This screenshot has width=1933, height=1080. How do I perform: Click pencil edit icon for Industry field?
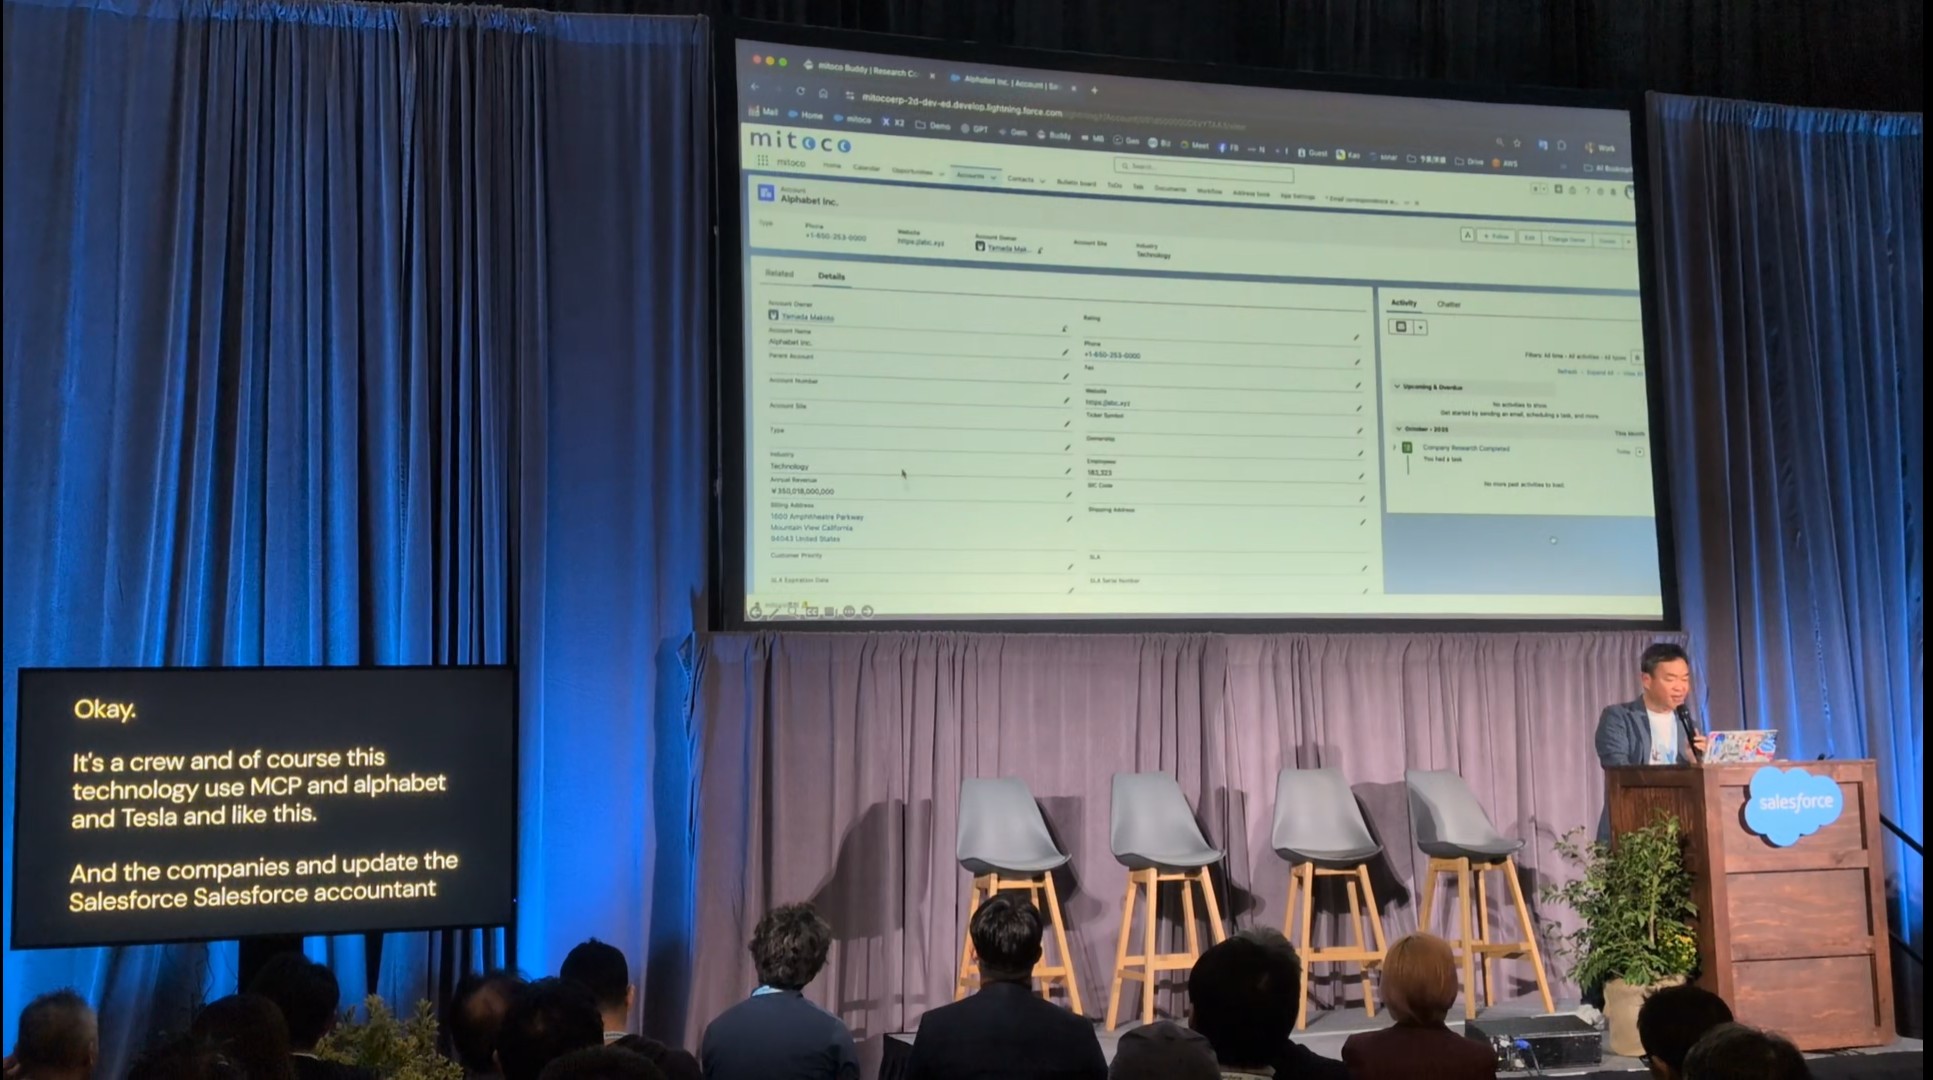[1067, 471]
